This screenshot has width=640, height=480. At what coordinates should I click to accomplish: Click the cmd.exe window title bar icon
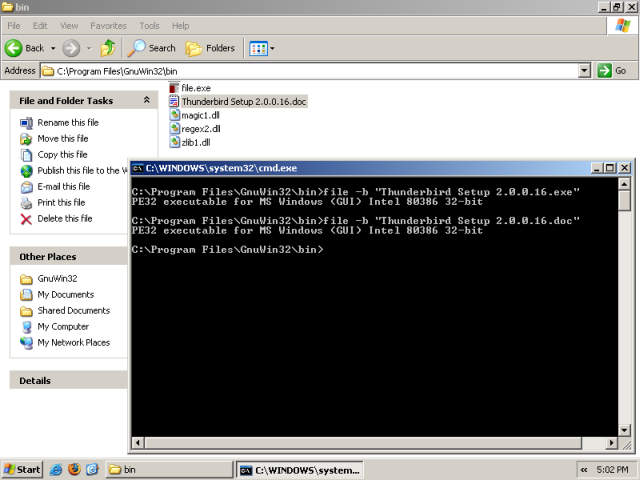click(x=138, y=168)
